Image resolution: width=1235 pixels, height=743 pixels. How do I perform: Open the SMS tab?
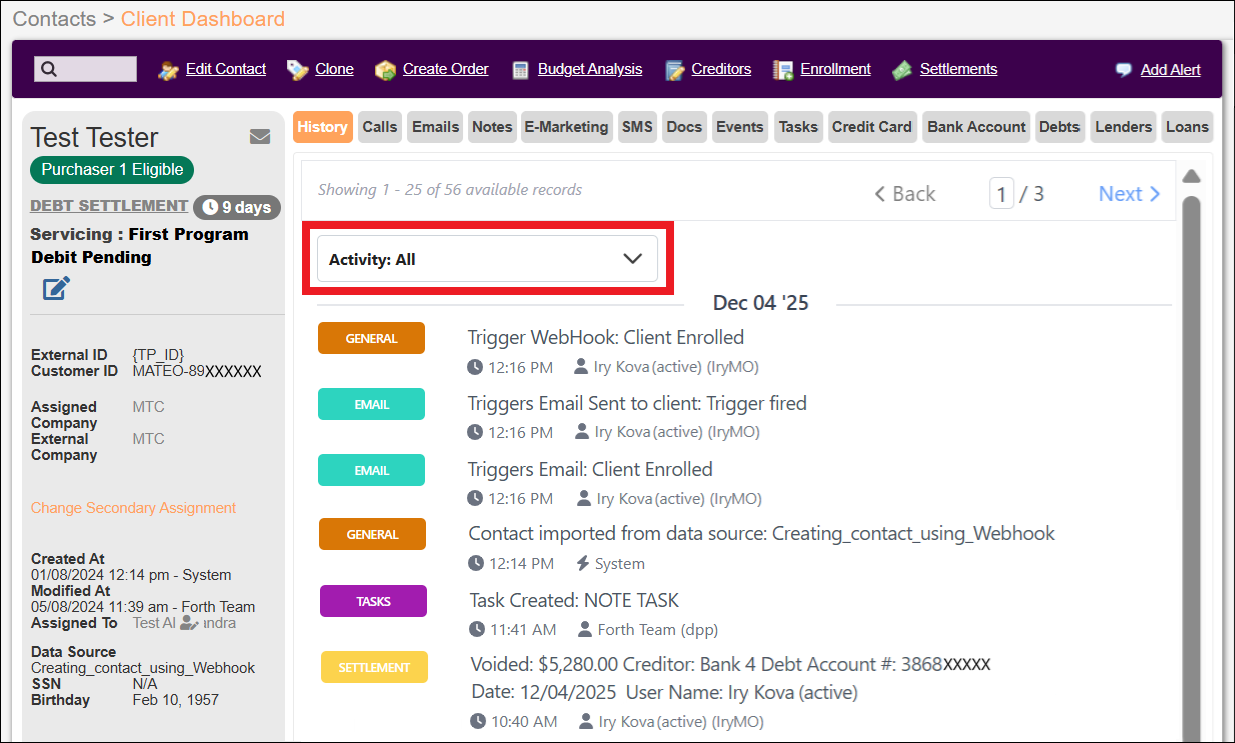coord(637,127)
